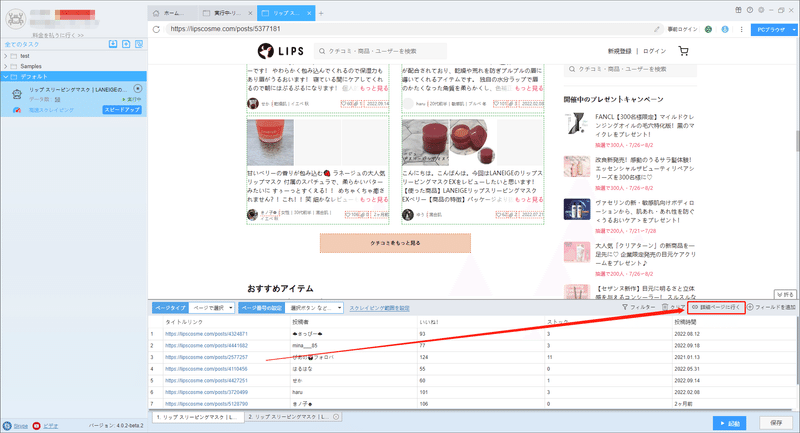Click the ページ番号の設定 button
The width and height of the screenshot is (800, 433).
coord(262,308)
